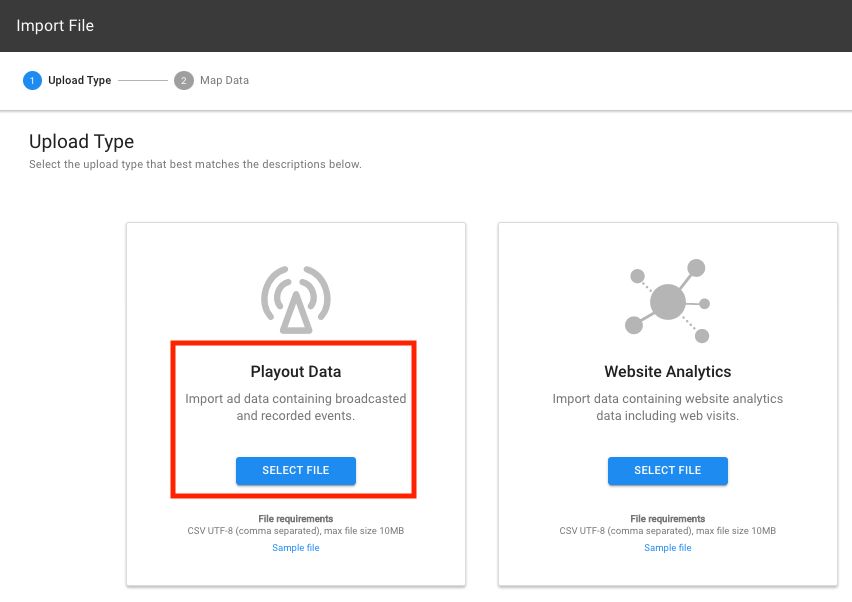Open Sample file link for Playout Data
Image resolution: width=852 pixels, height=602 pixels.
tap(295, 548)
